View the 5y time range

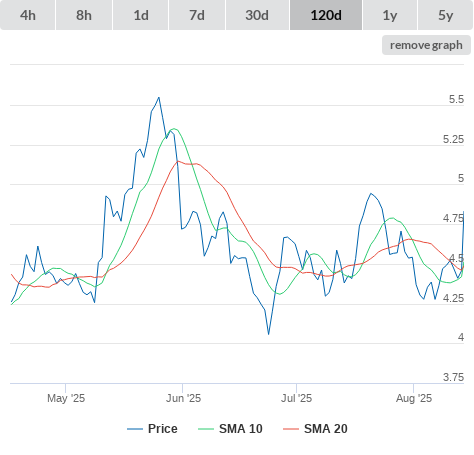tap(446, 15)
